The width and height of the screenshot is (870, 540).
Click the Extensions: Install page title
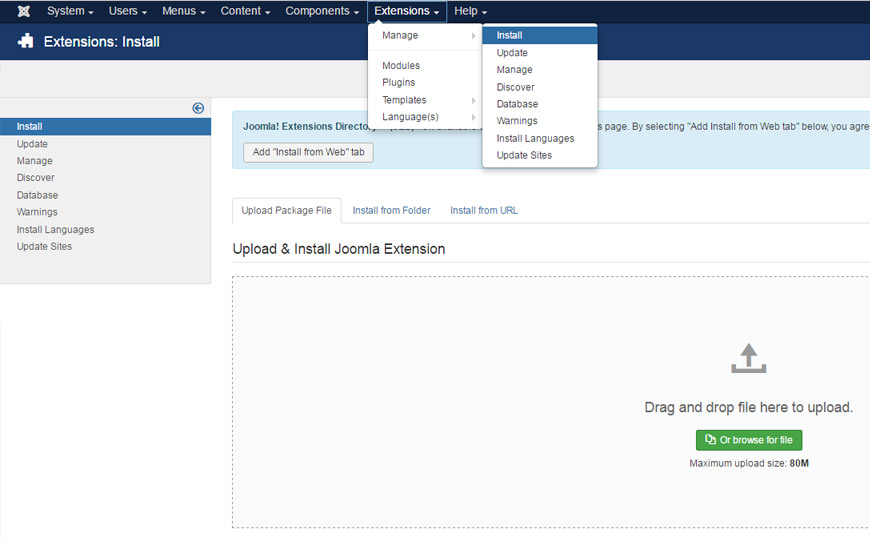coord(102,42)
